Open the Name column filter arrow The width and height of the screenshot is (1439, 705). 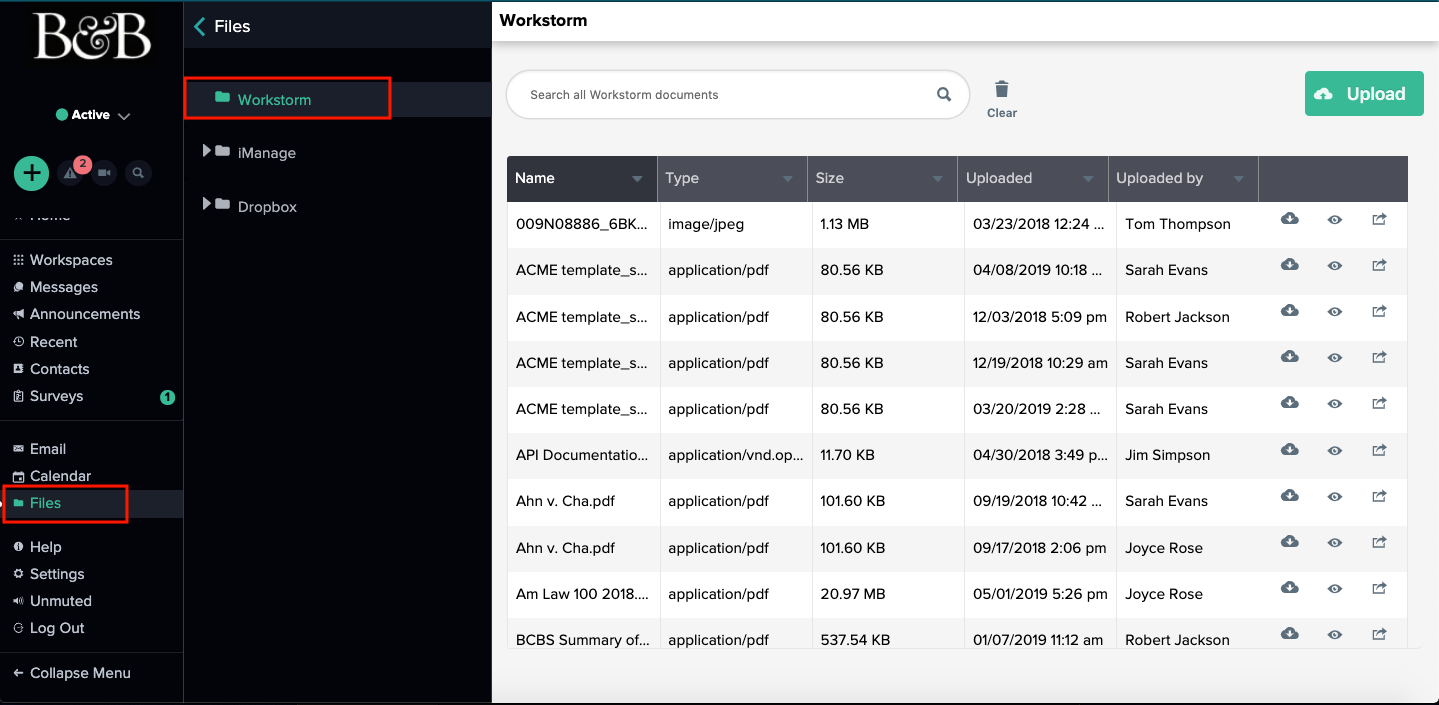(637, 179)
